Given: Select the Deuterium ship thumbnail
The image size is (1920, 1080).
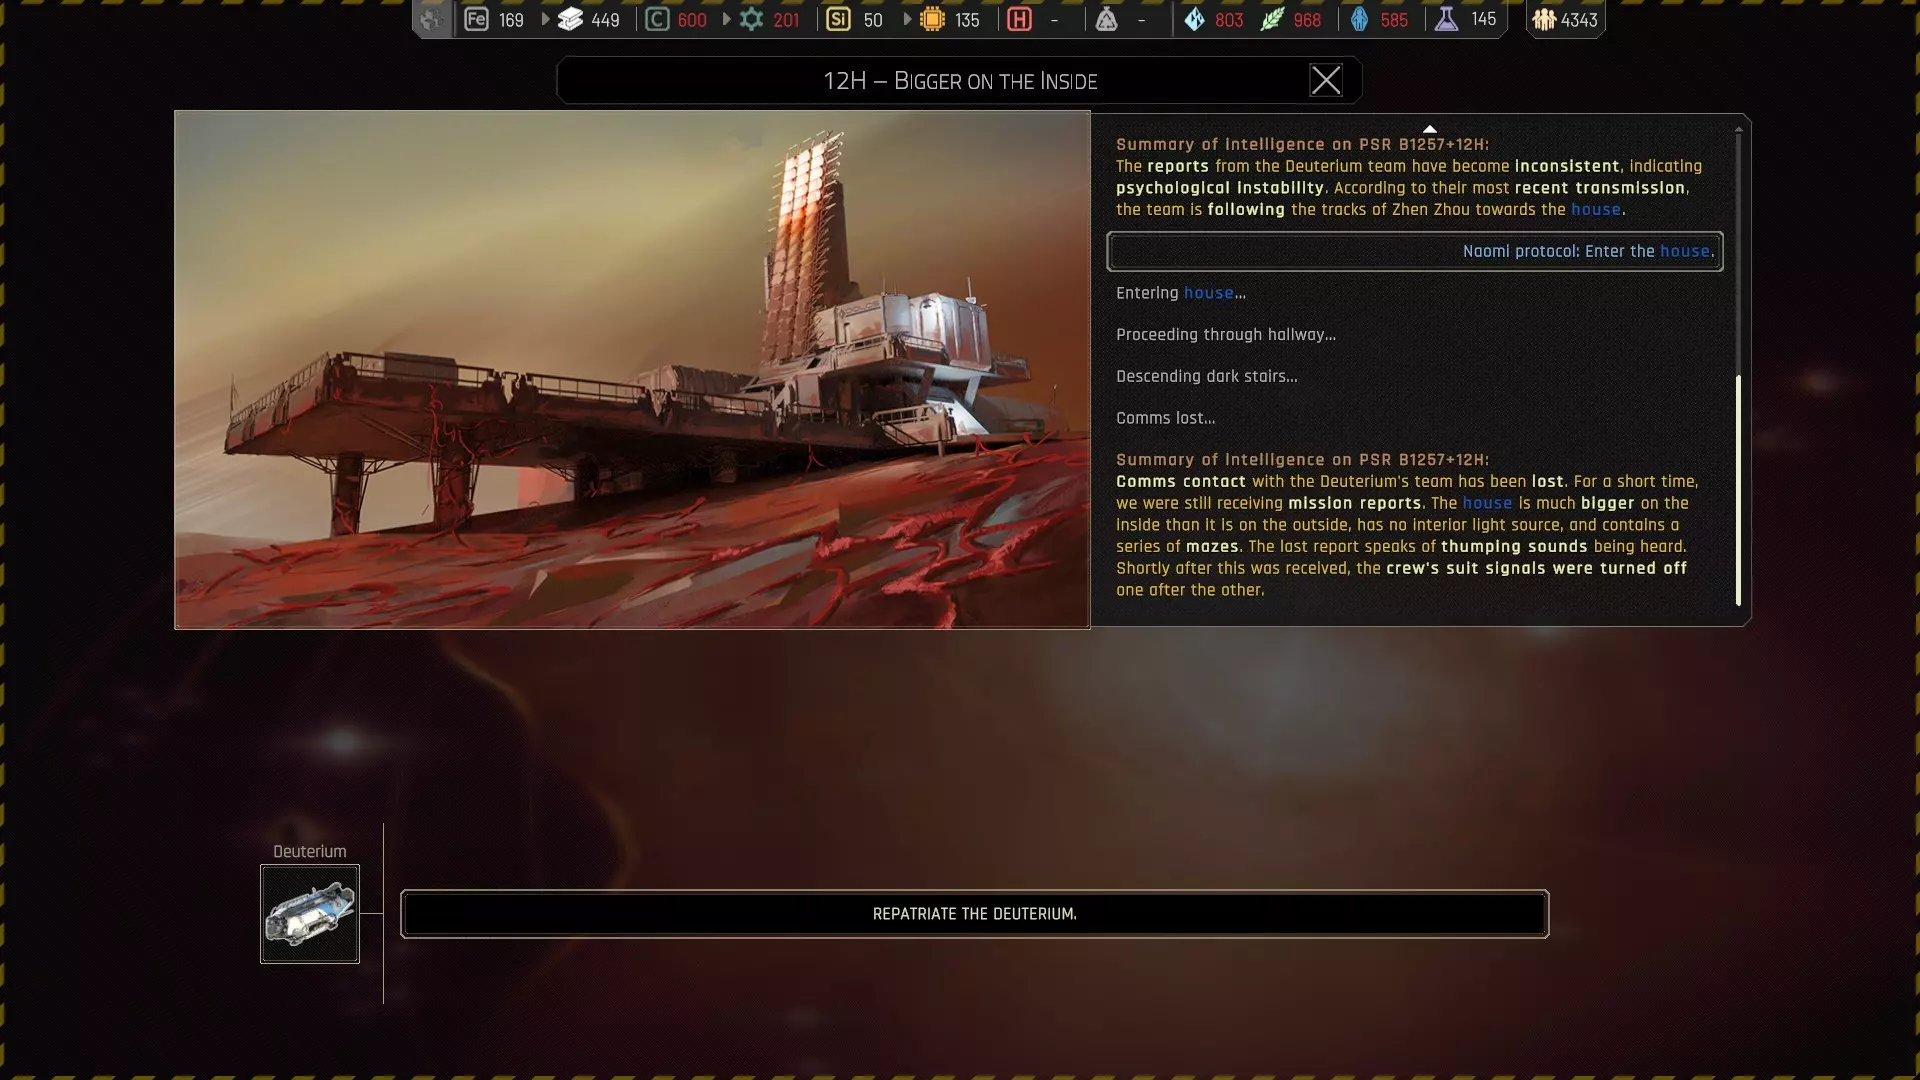Looking at the screenshot, I should 310,914.
